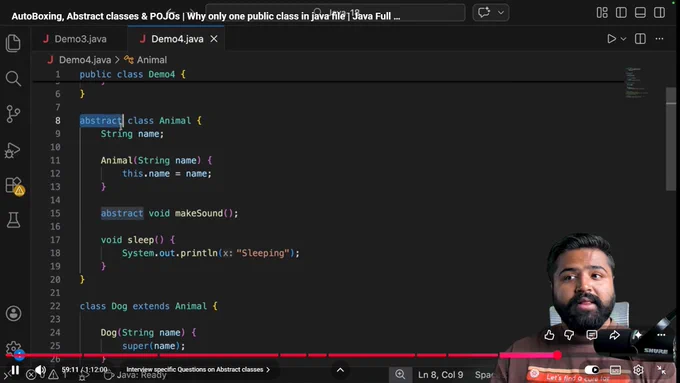This screenshot has height=383, width=680.
Task: Click the zoom magnifier in status bar
Action: 400,374
